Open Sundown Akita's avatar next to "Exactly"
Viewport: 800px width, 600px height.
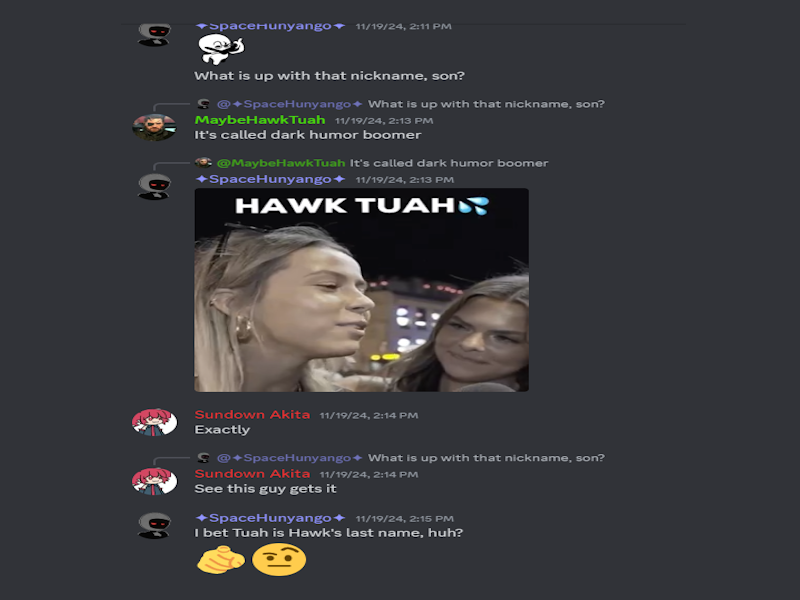[154, 422]
